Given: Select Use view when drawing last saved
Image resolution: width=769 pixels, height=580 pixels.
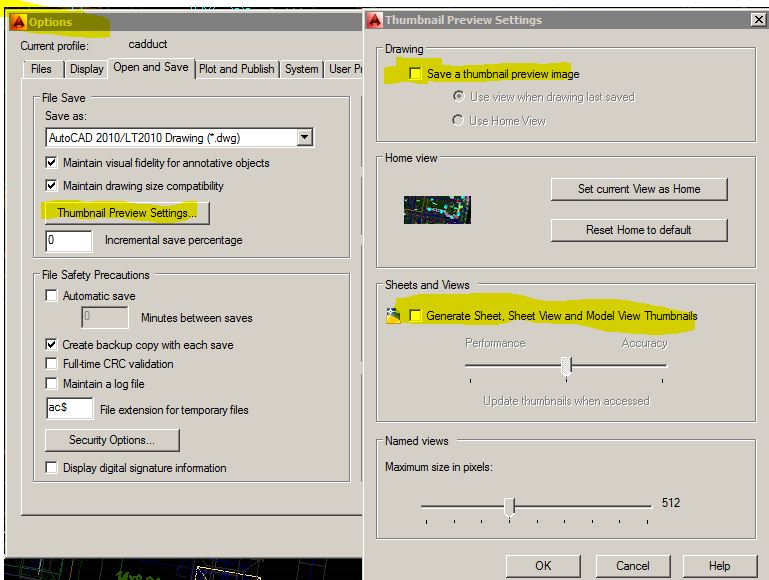Looking at the screenshot, I should click(x=458, y=96).
